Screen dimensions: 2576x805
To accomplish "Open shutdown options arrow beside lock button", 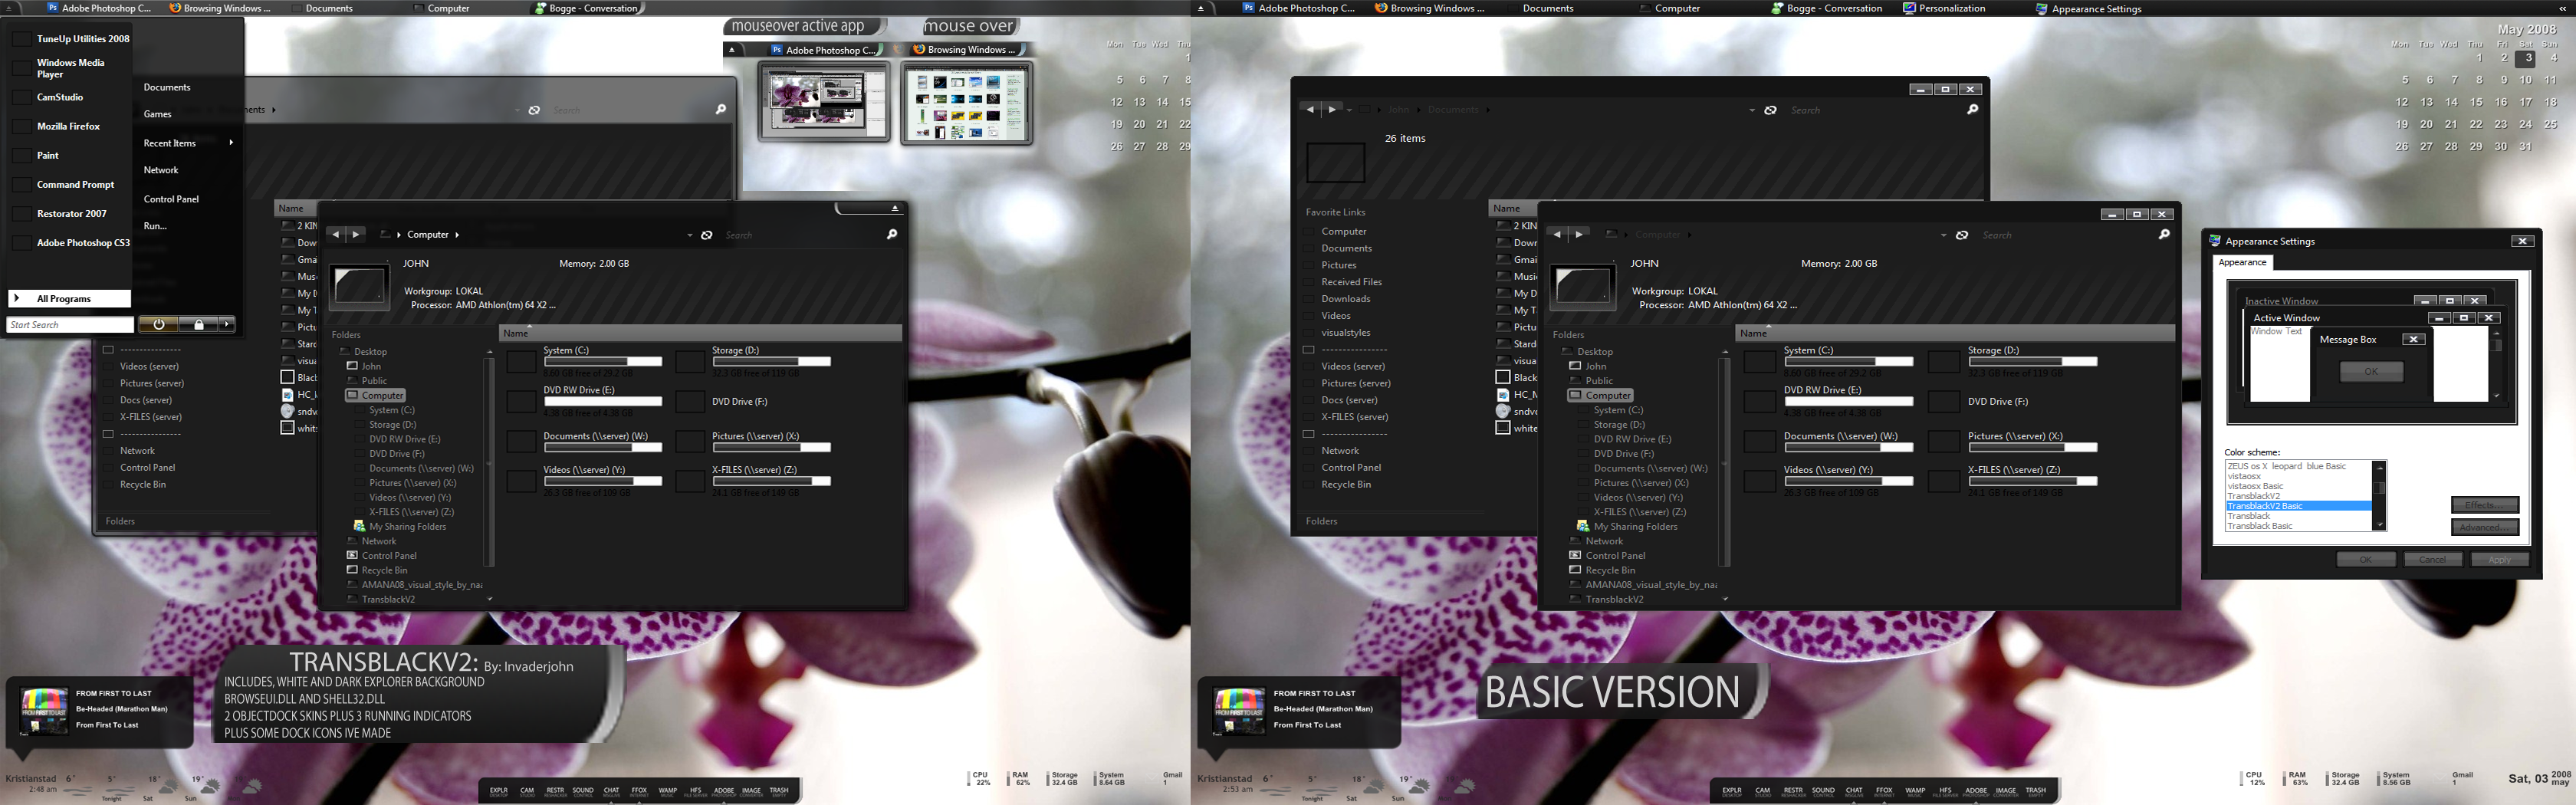I will (x=227, y=324).
